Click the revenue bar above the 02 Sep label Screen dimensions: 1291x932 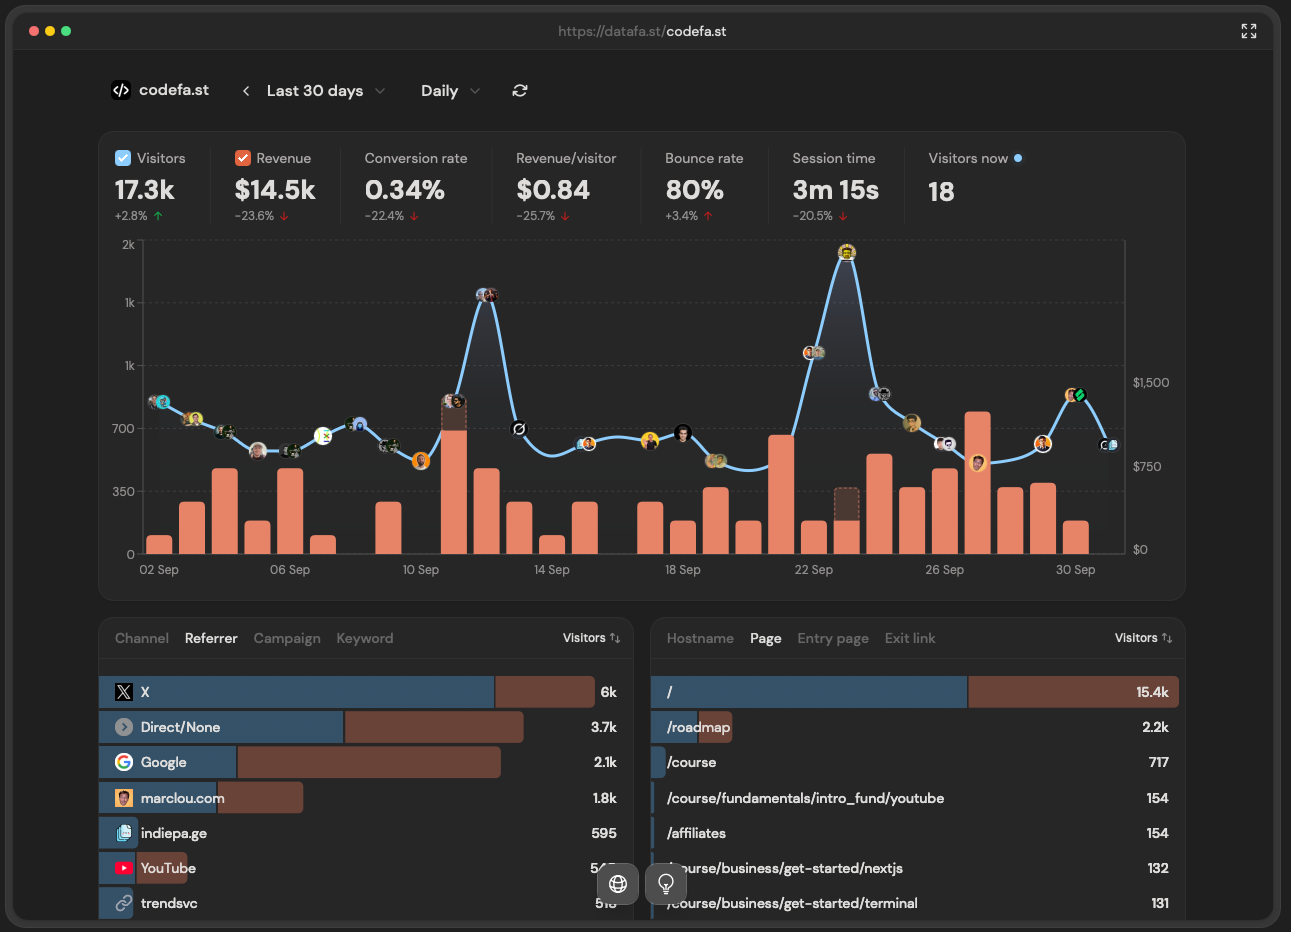pyautogui.click(x=159, y=545)
